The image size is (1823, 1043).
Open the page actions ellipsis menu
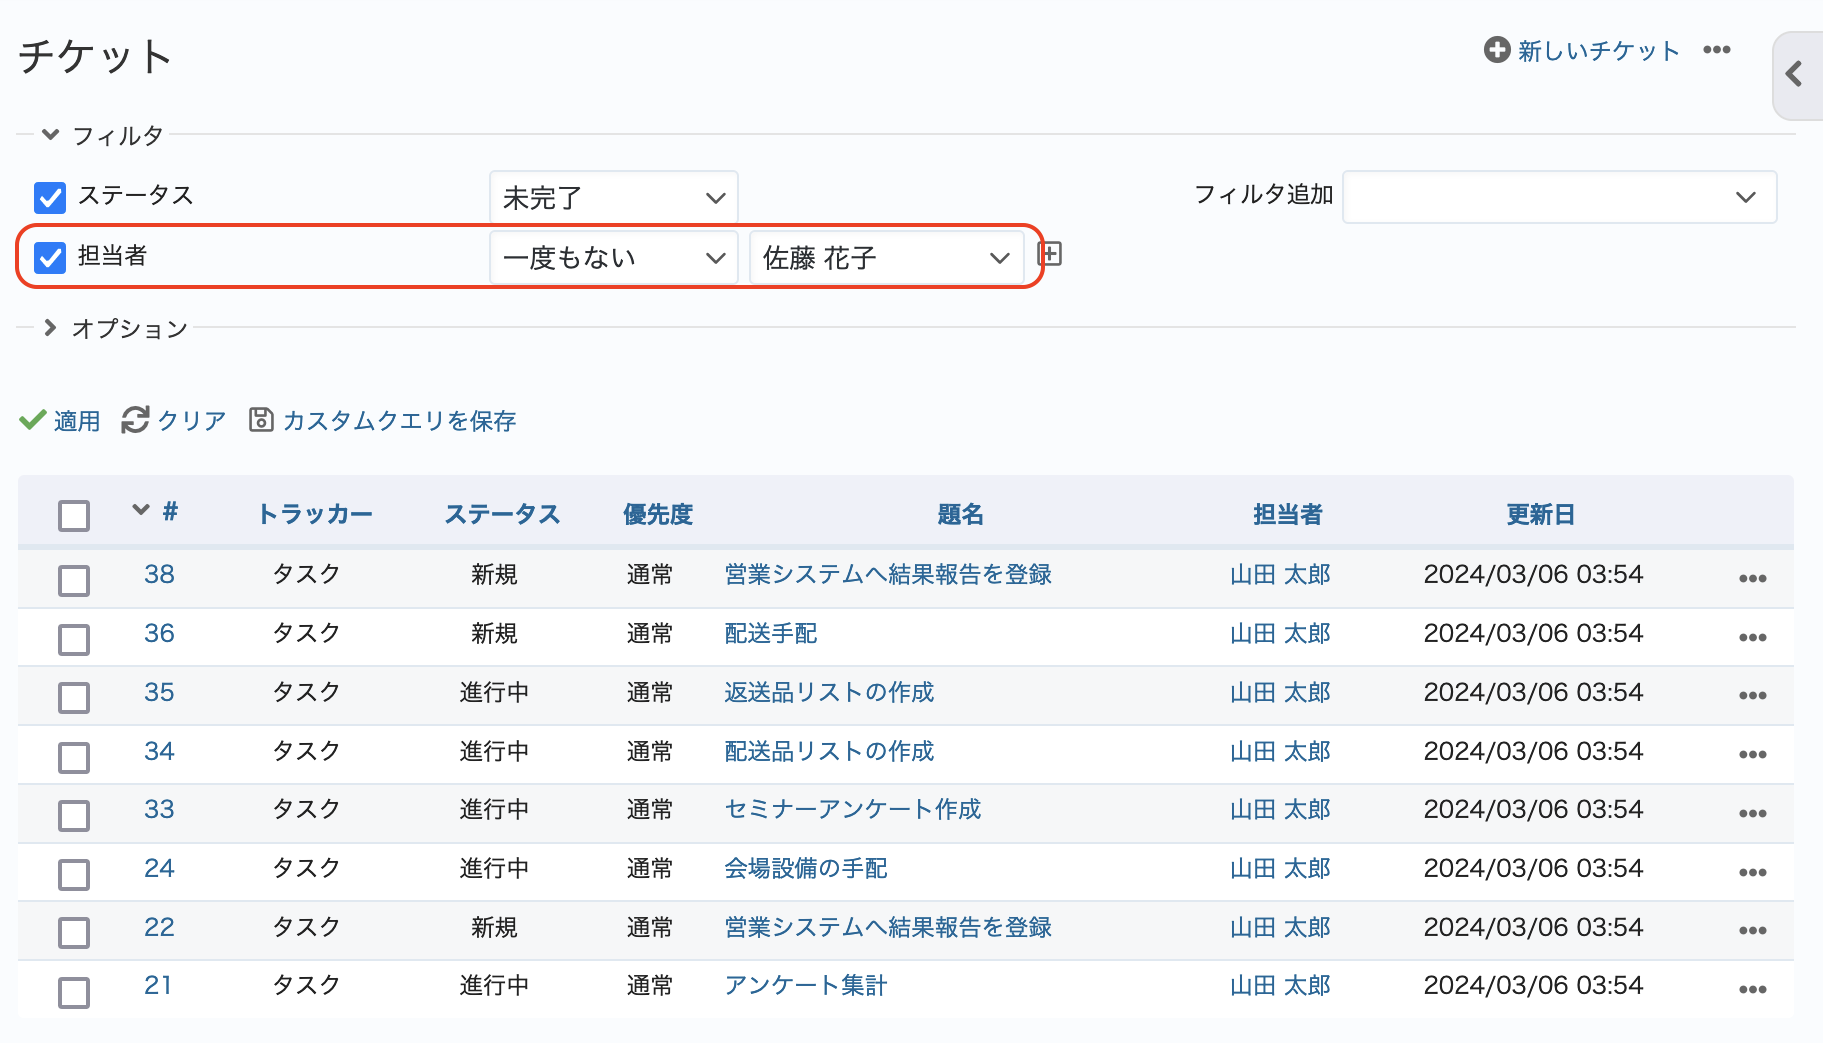1716,50
